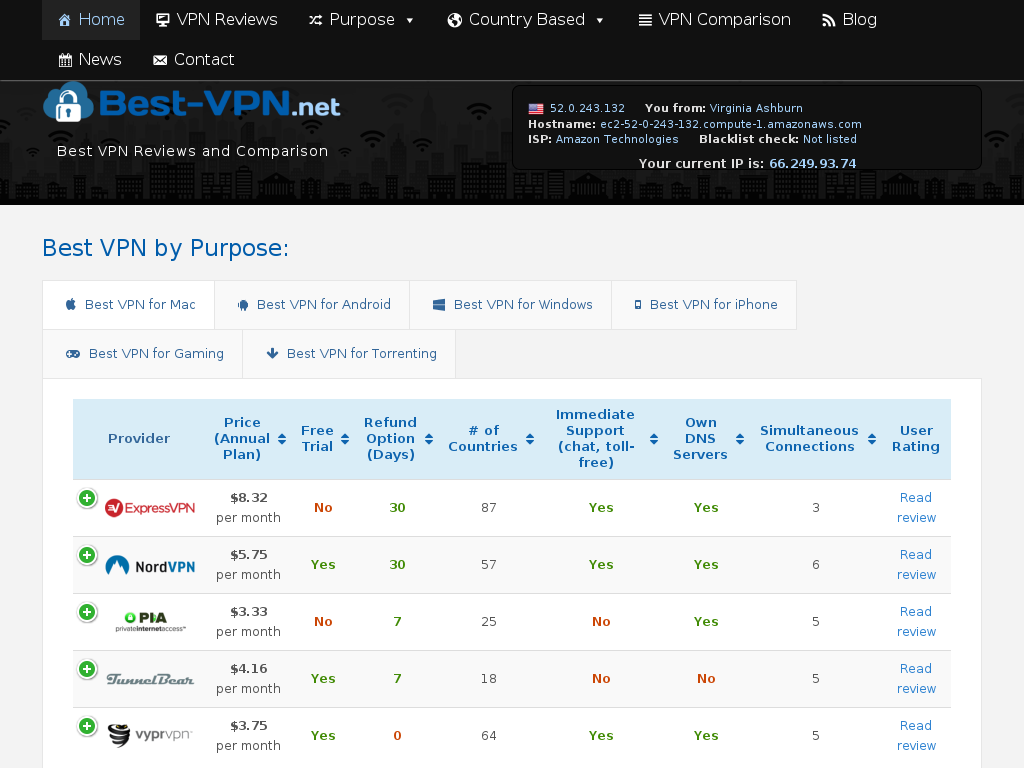Click ExpressVPN countries count 87
Image resolution: width=1024 pixels, height=768 pixels.
[488, 508]
